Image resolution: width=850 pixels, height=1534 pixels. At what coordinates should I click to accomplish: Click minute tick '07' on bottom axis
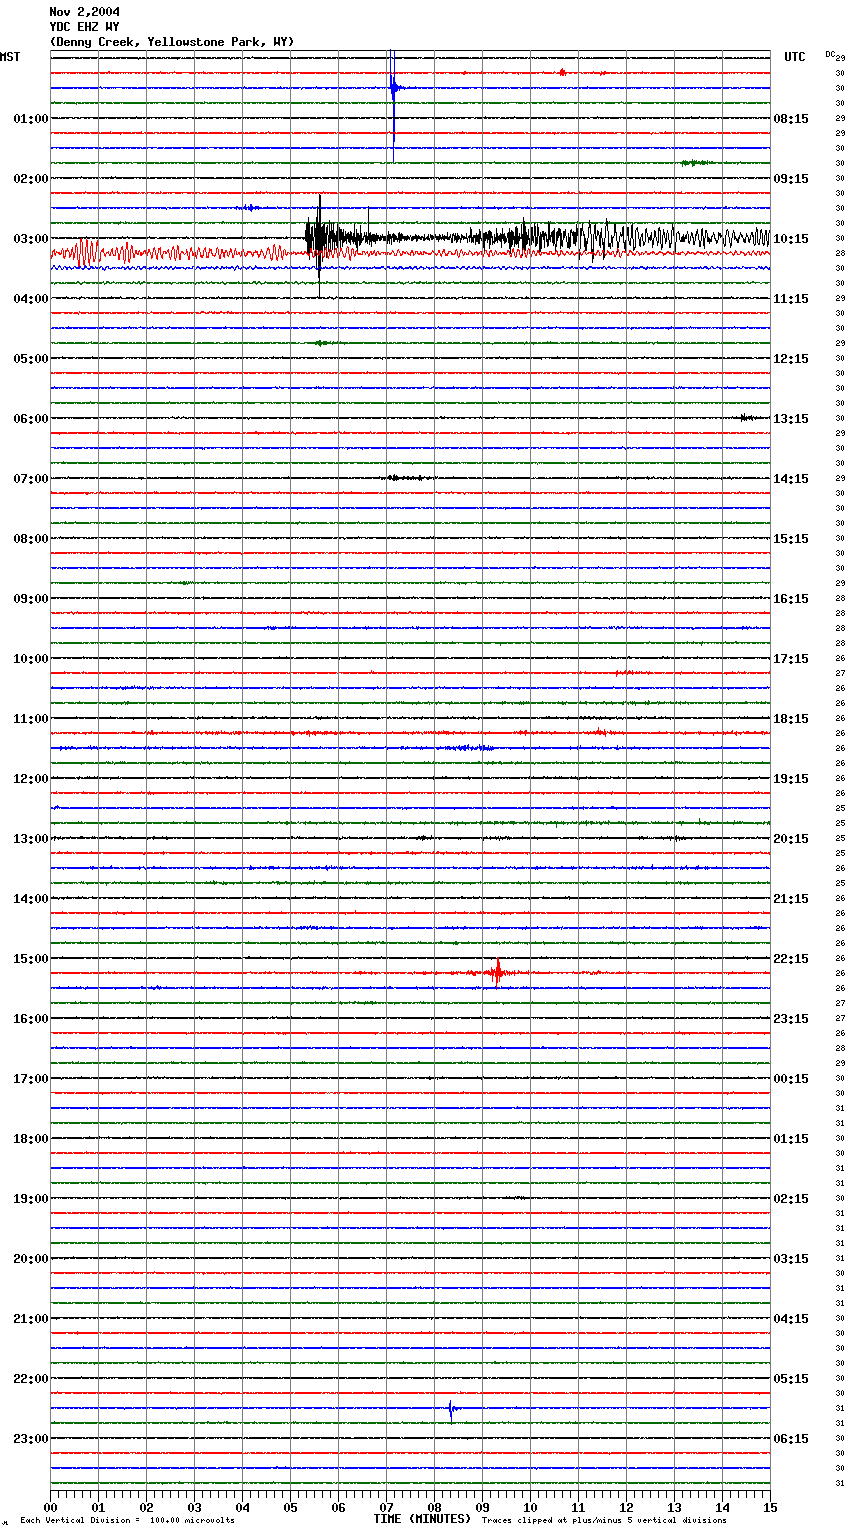pos(386,1507)
